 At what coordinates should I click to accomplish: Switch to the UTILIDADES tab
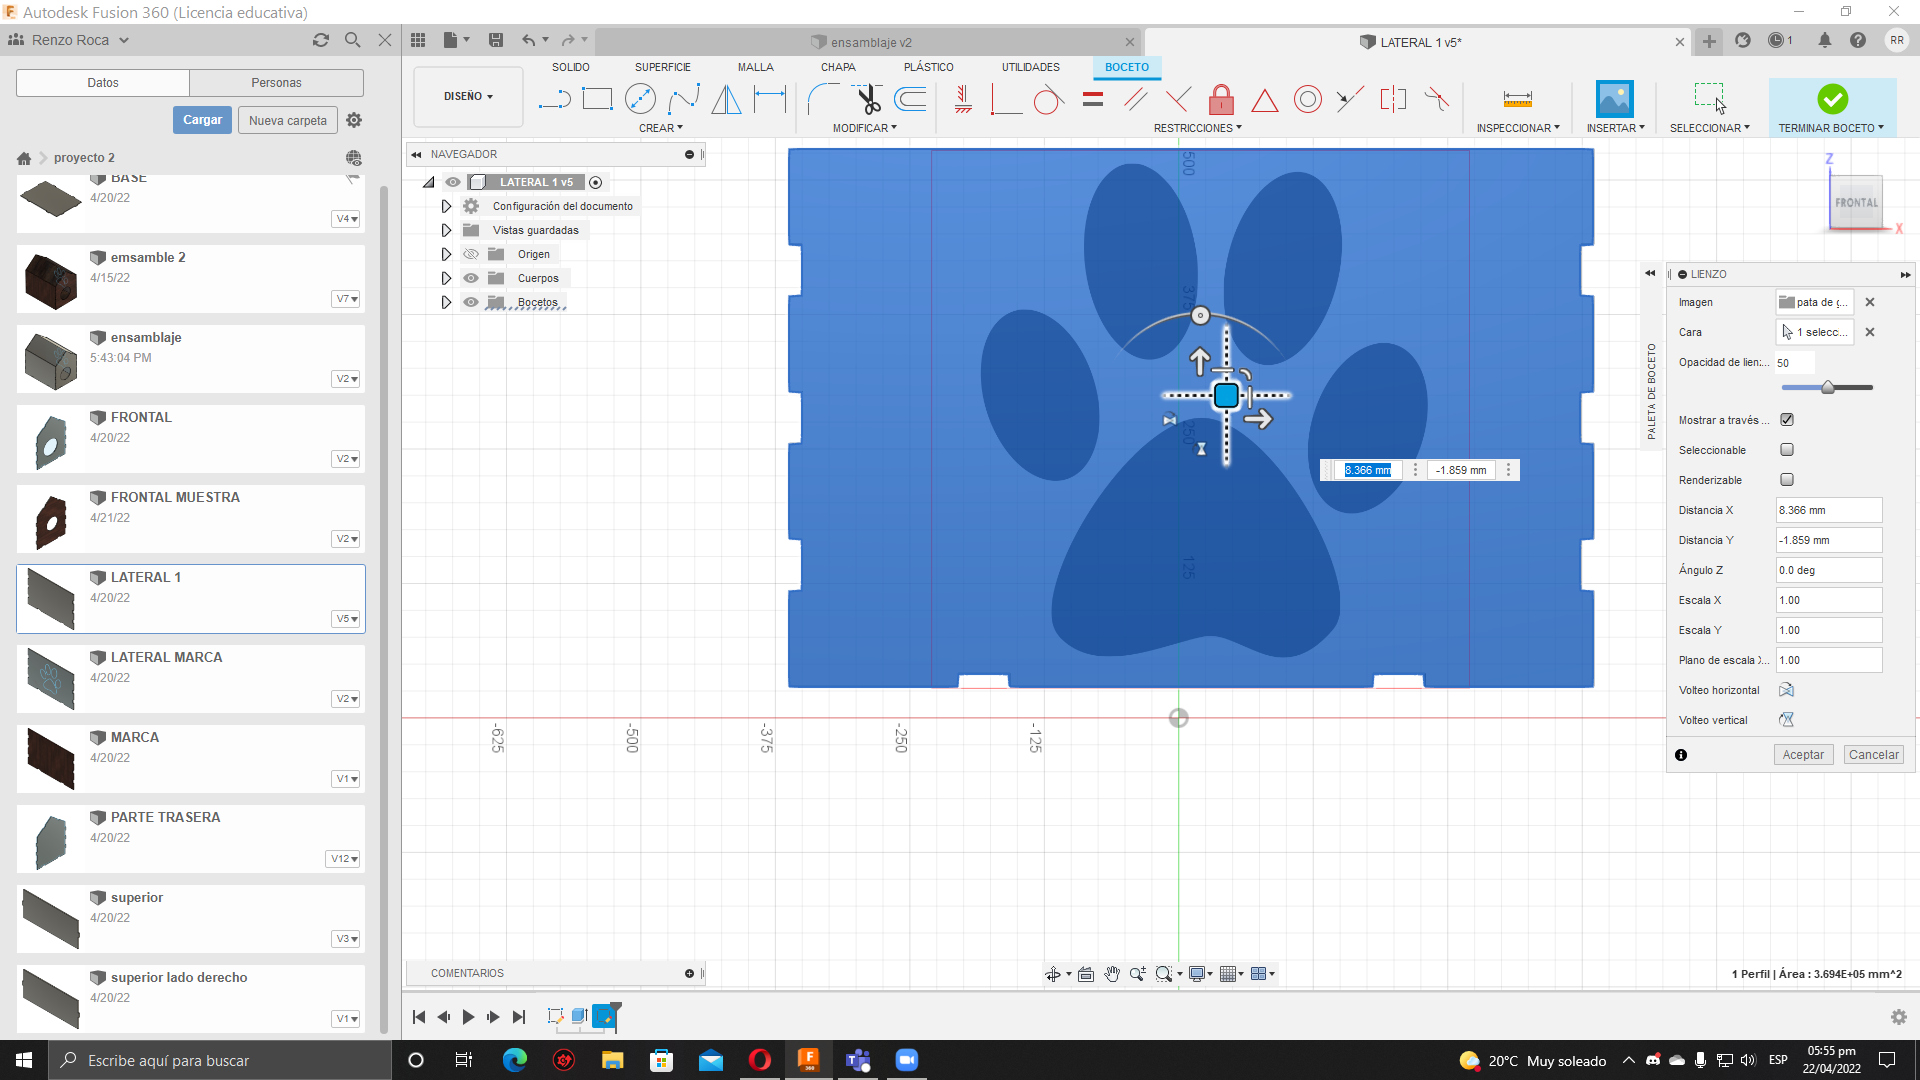[x=1031, y=67]
